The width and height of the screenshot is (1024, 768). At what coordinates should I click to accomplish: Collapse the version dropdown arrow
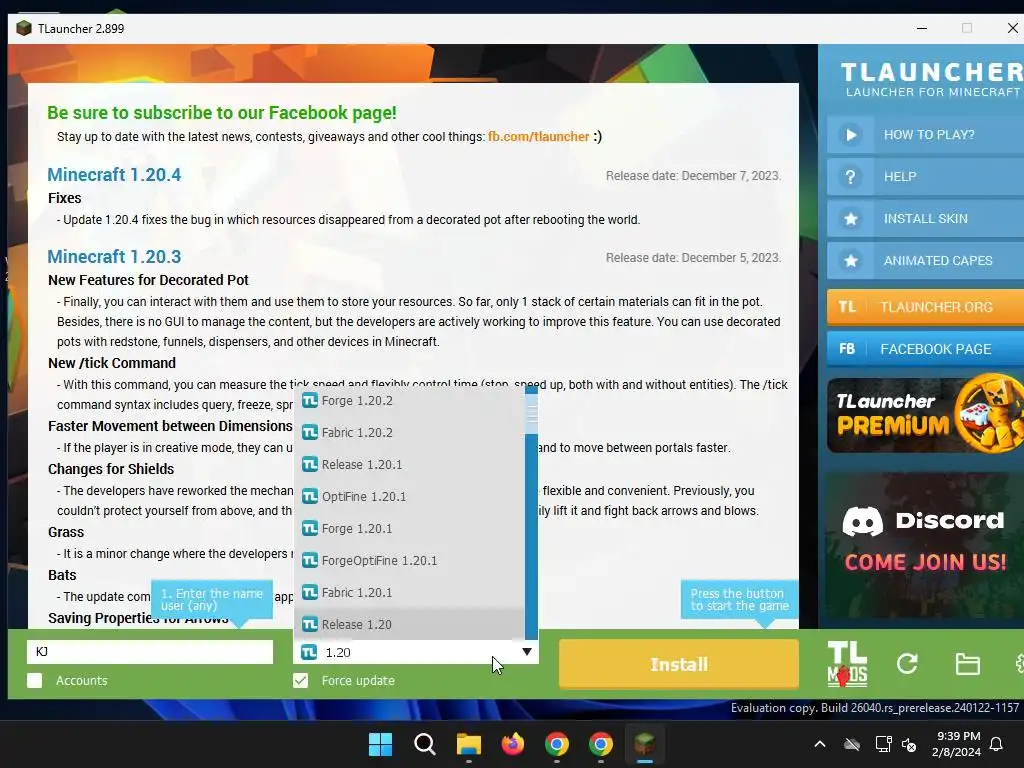(x=527, y=652)
